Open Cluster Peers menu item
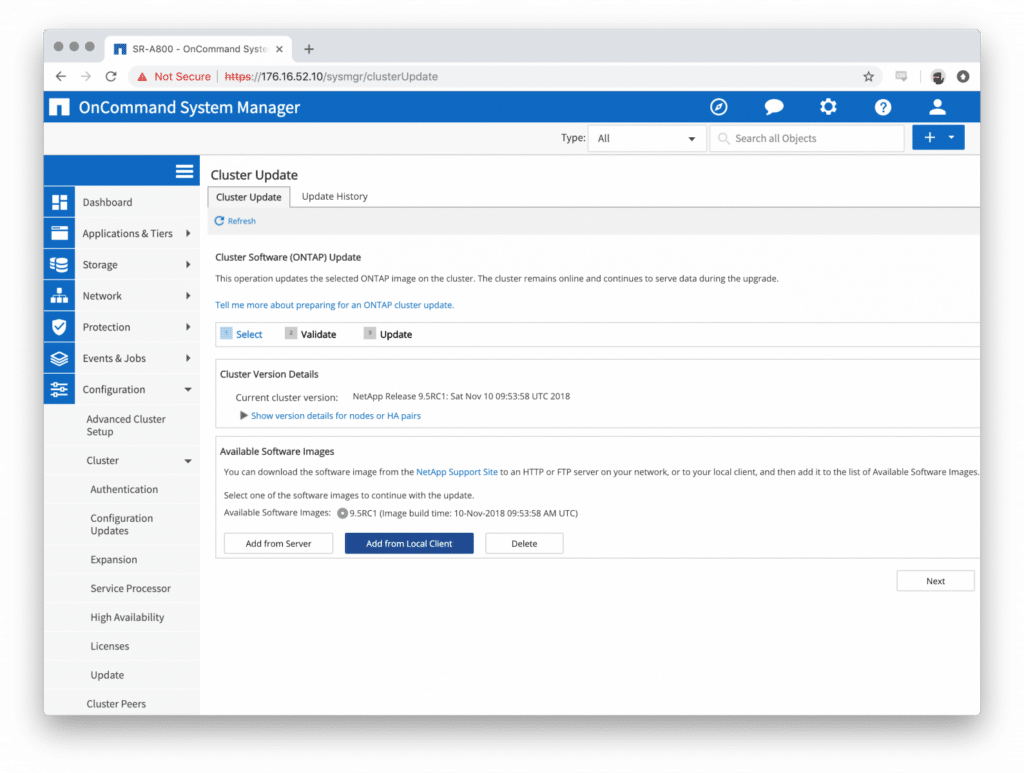Viewport: 1024px width, 773px height. tap(116, 704)
